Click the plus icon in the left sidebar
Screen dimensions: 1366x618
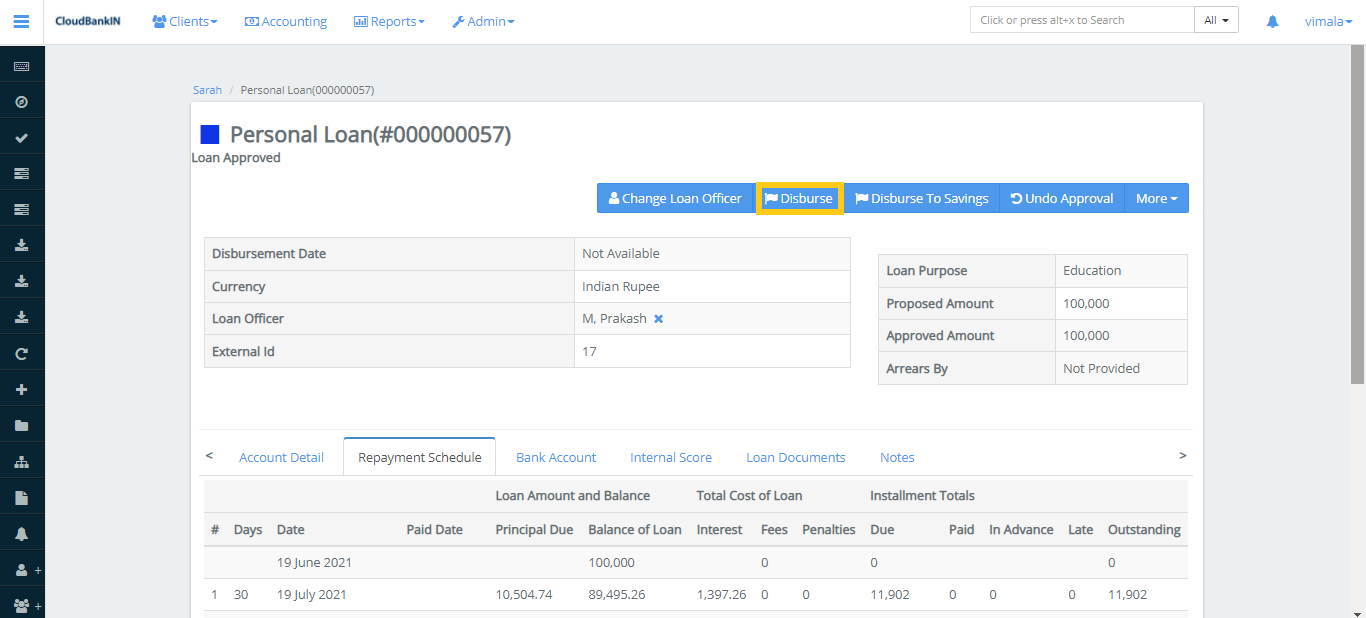tap(22, 389)
